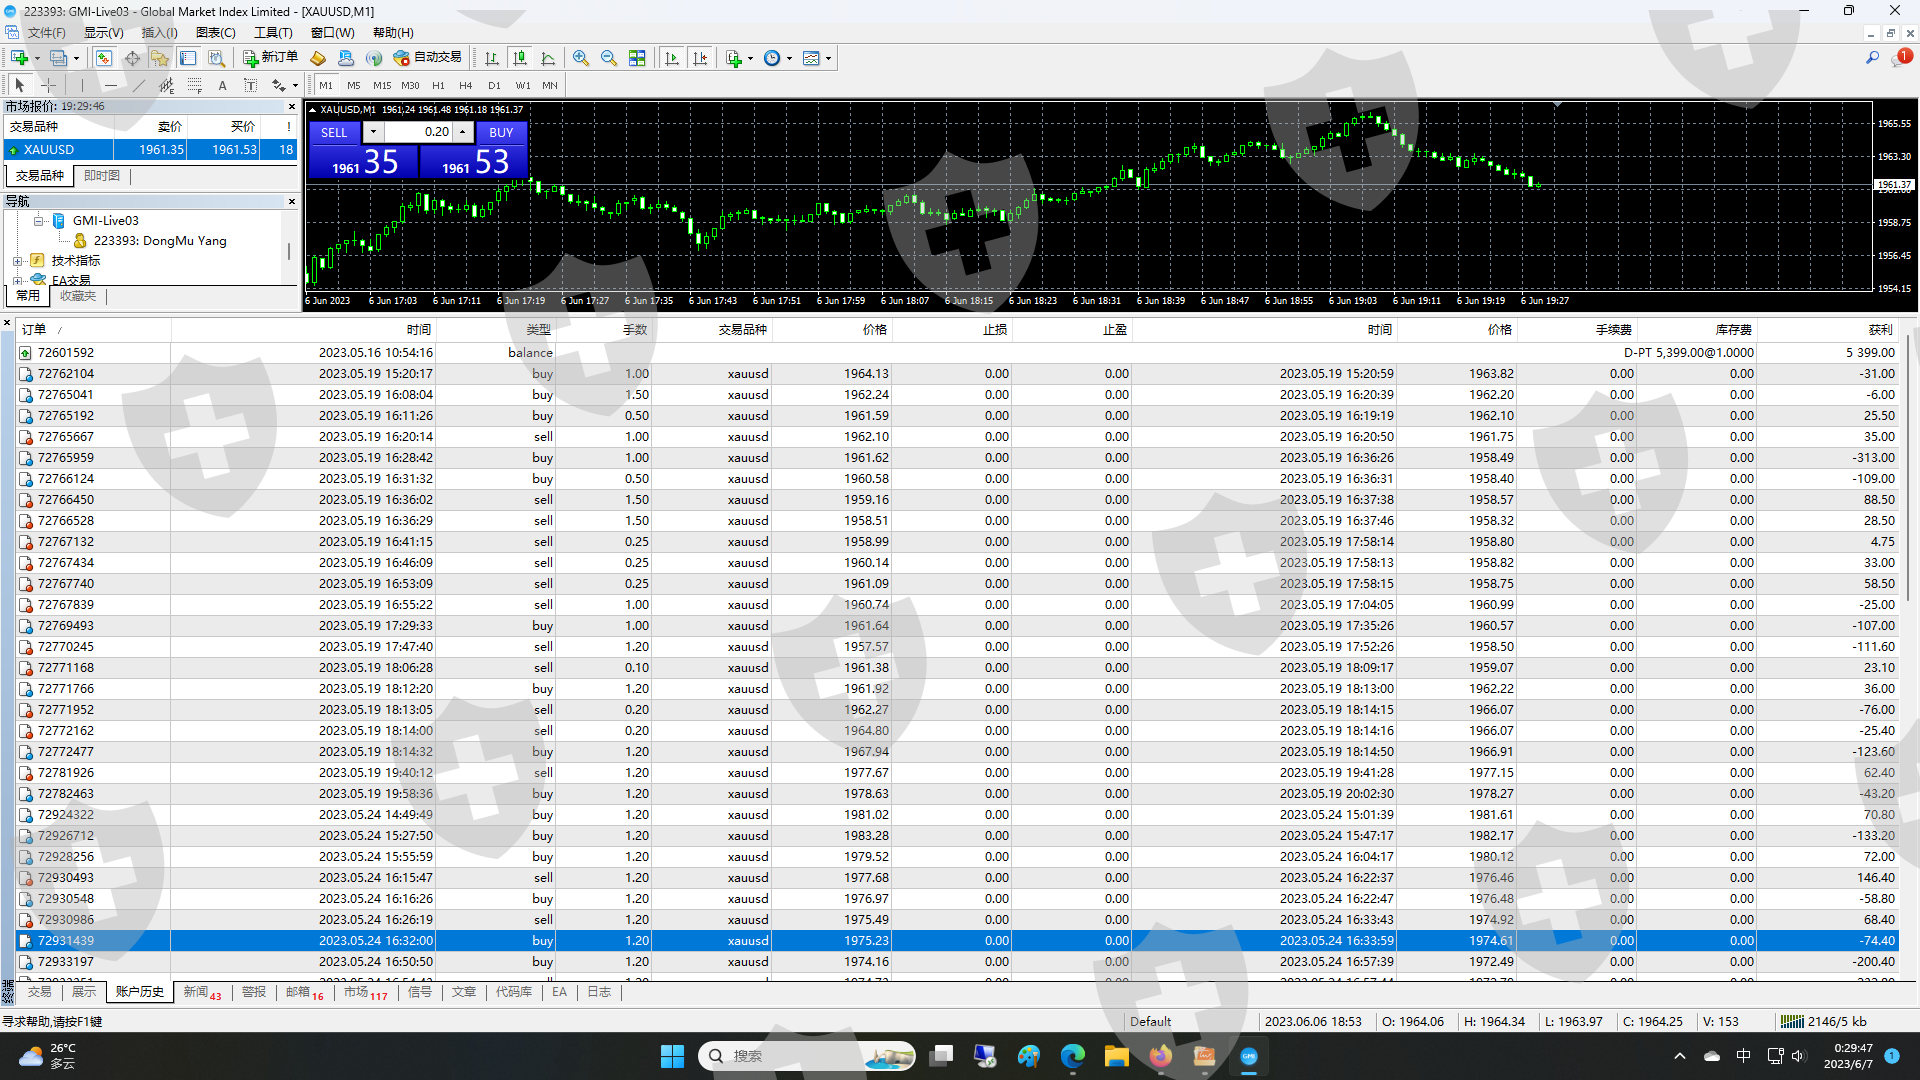This screenshot has height=1080, width=1920.
Task: Toggle chart auto scroll icon
Action: tap(672, 58)
